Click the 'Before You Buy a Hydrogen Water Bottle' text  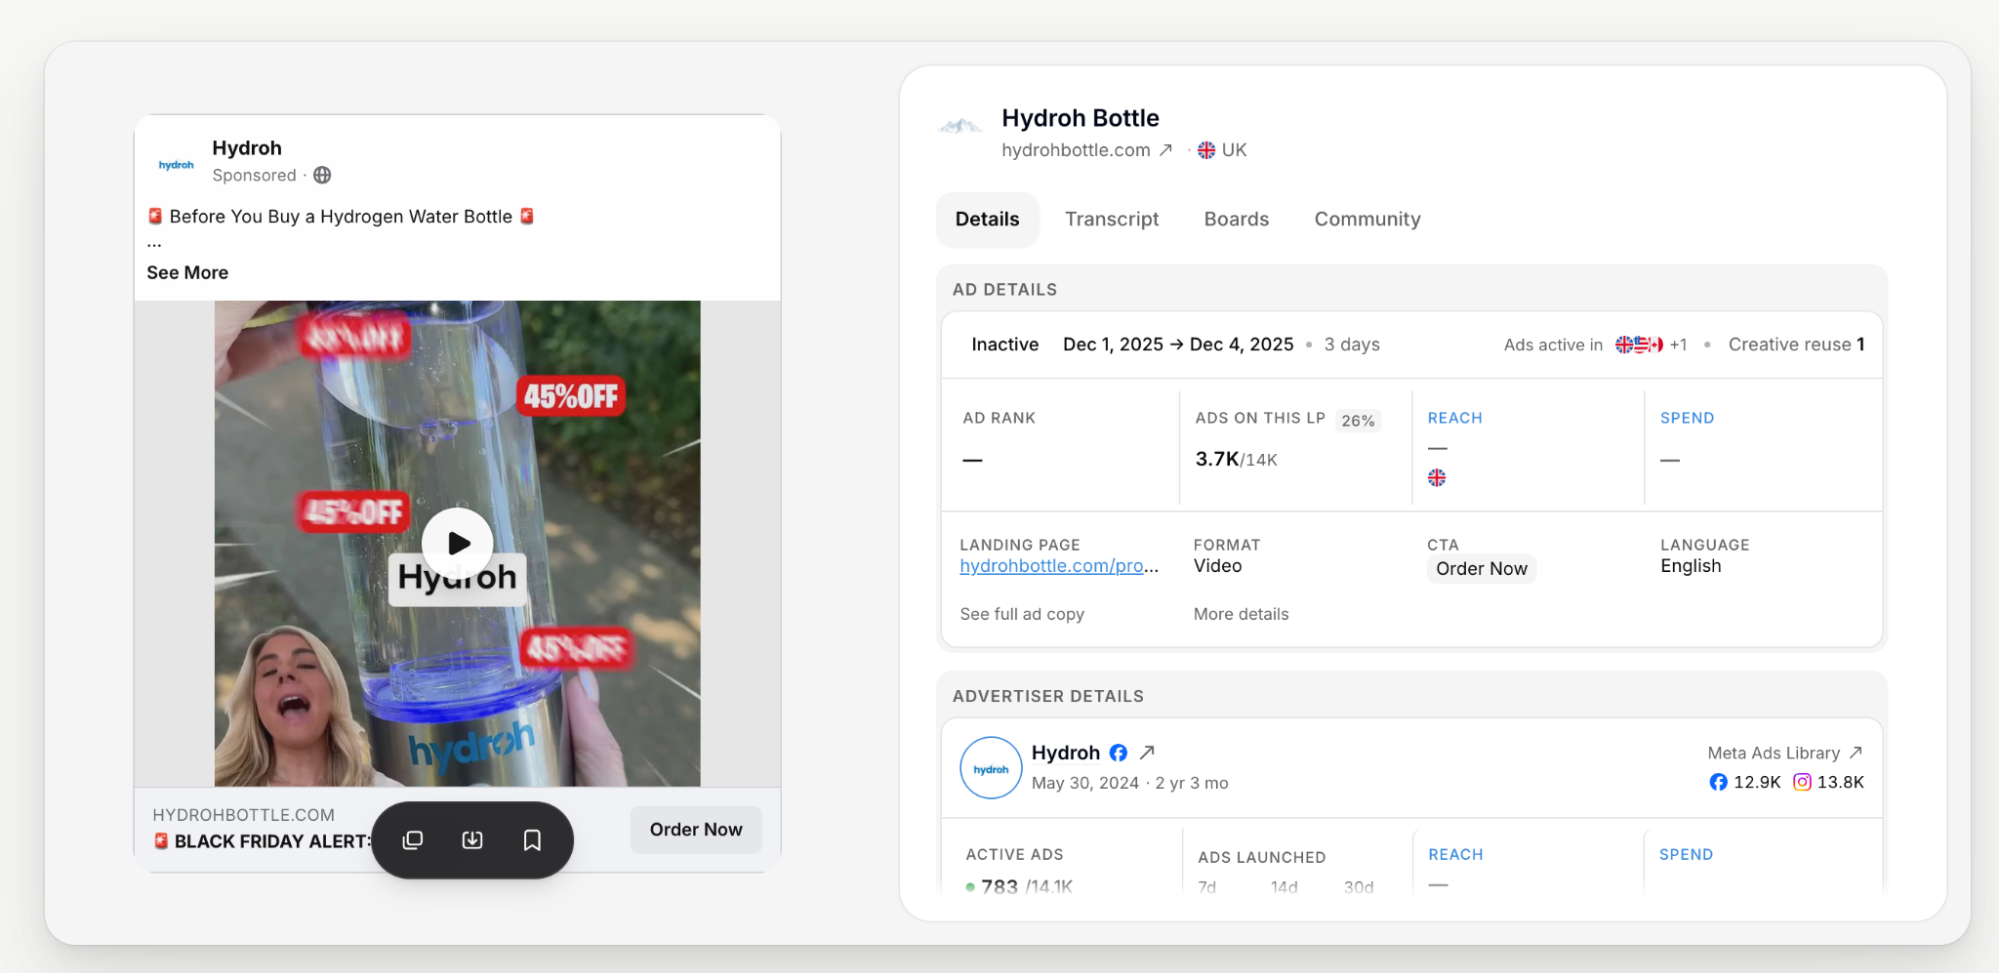[x=341, y=216]
